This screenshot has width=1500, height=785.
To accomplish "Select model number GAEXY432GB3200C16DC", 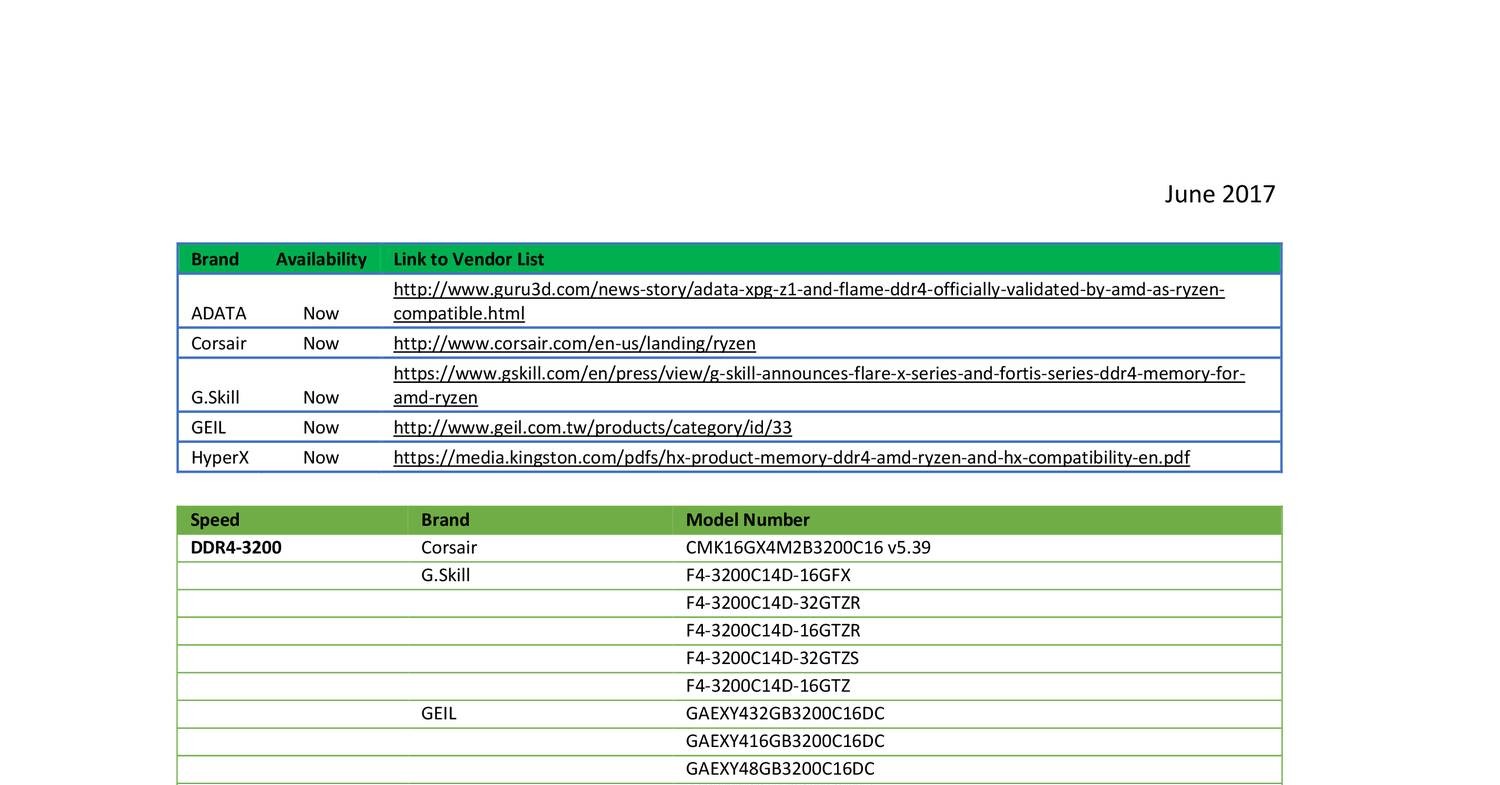I will pos(785,713).
